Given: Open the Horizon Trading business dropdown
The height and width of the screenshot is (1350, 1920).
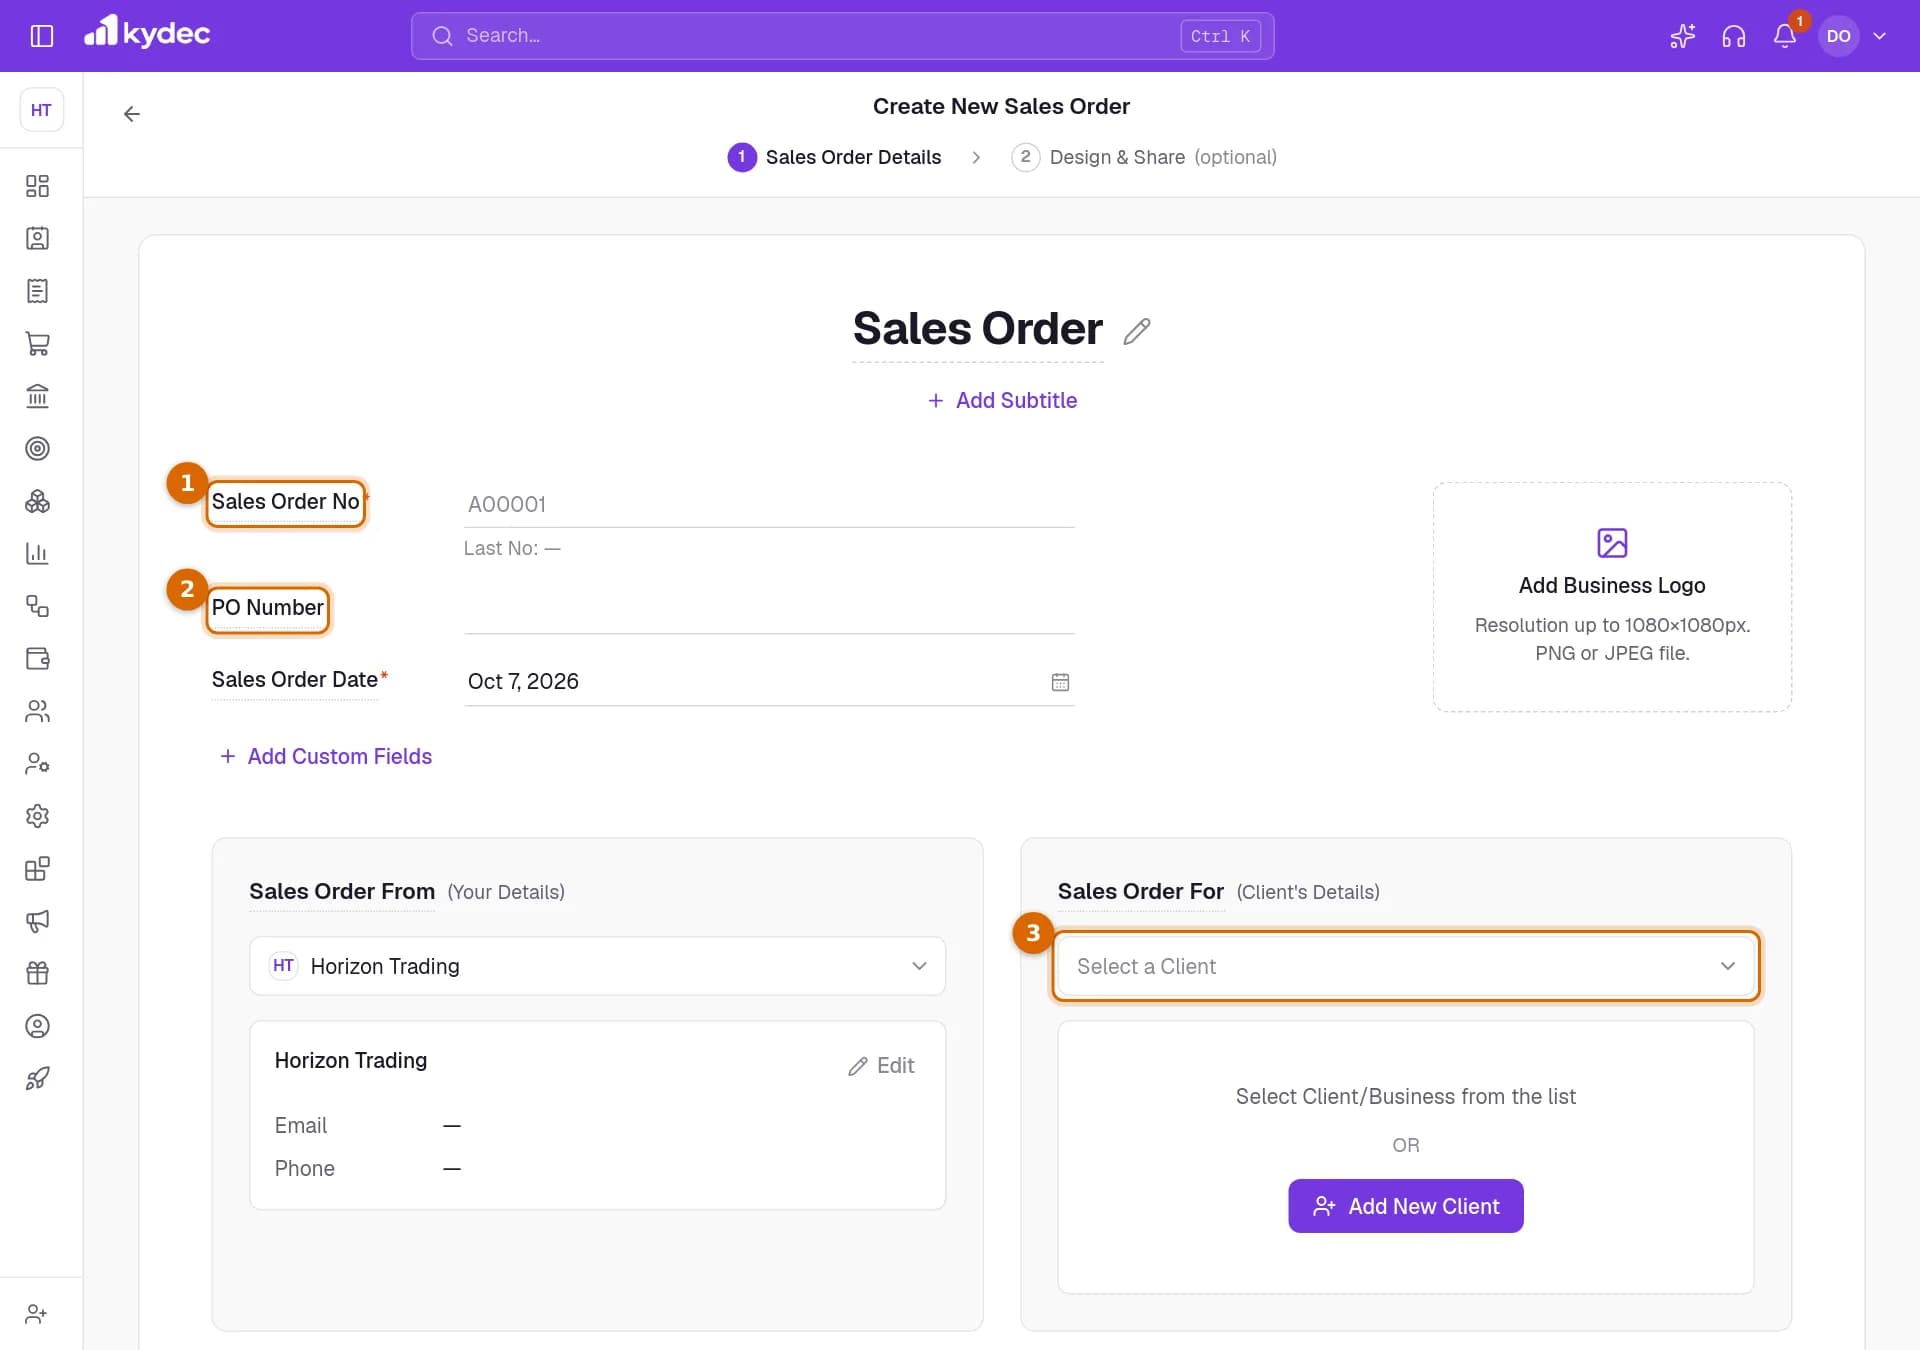Looking at the screenshot, I should [597, 966].
